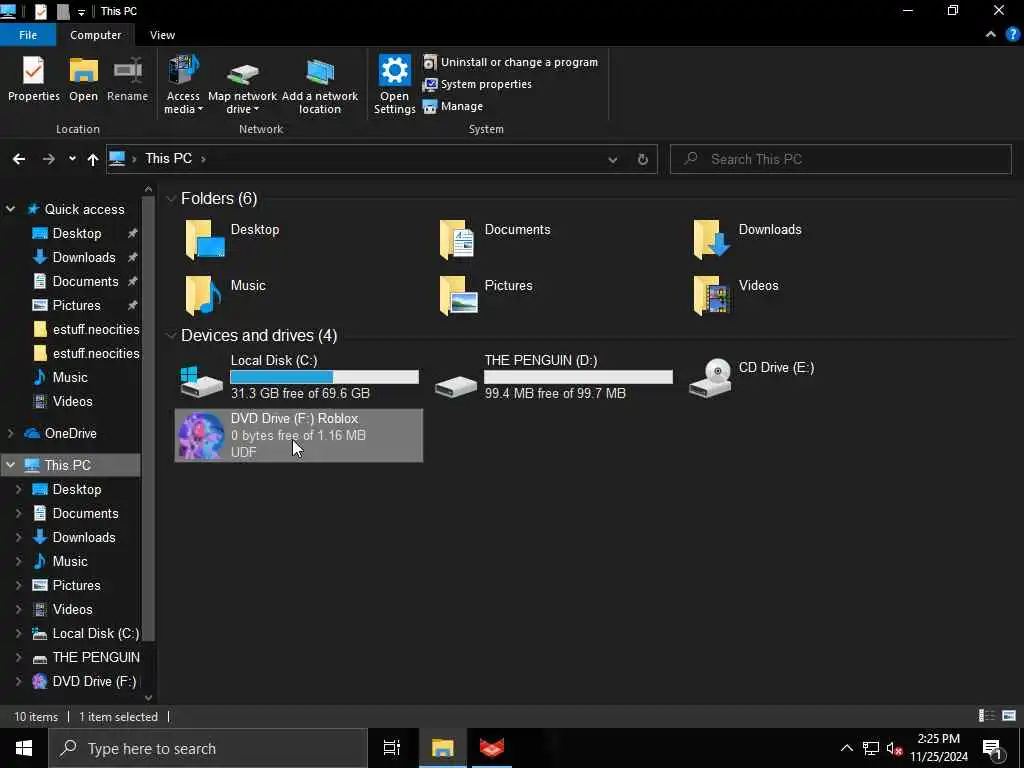Collapse the This PC tree node
1024x768 pixels.
pyautogui.click(x=10, y=465)
